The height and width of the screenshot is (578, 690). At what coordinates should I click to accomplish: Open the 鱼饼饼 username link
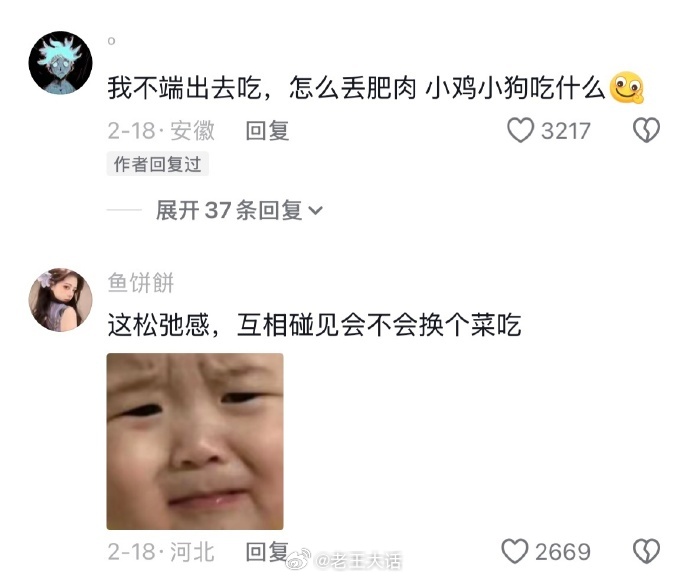pyautogui.click(x=141, y=283)
